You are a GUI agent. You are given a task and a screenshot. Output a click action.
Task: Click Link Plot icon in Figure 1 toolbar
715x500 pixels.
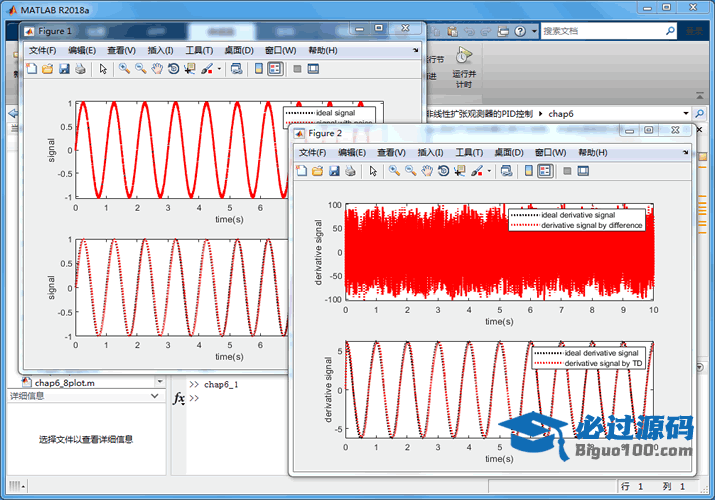236,69
